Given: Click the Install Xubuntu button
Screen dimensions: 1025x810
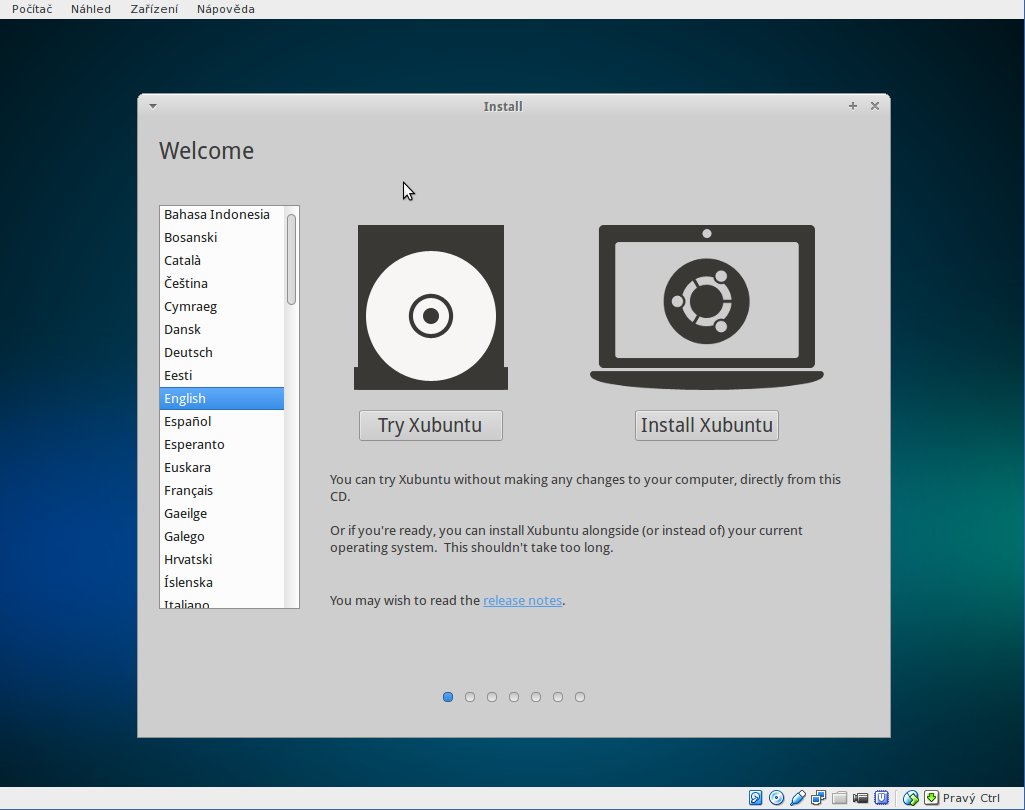Looking at the screenshot, I should pyautogui.click(x=707, y=426).
